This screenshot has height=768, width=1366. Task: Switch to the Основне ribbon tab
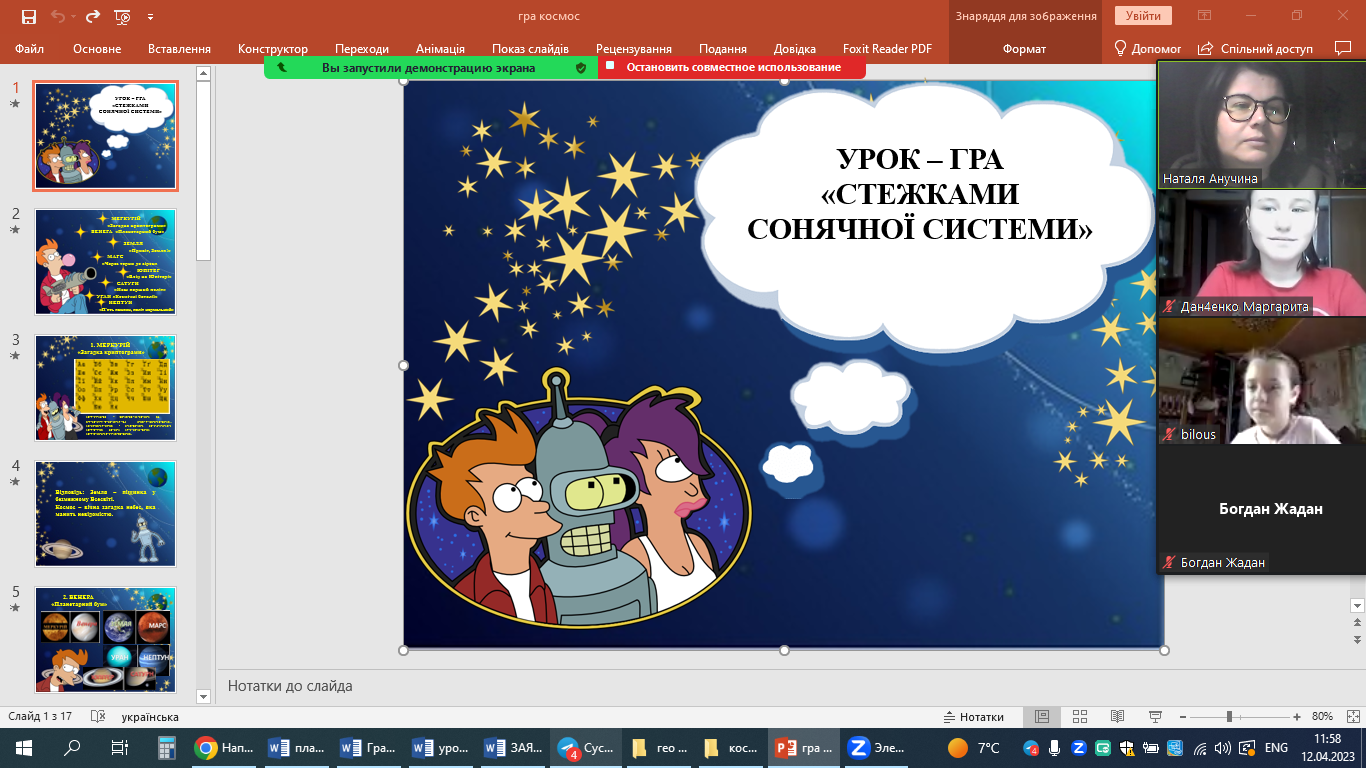[x=97, y=48]
